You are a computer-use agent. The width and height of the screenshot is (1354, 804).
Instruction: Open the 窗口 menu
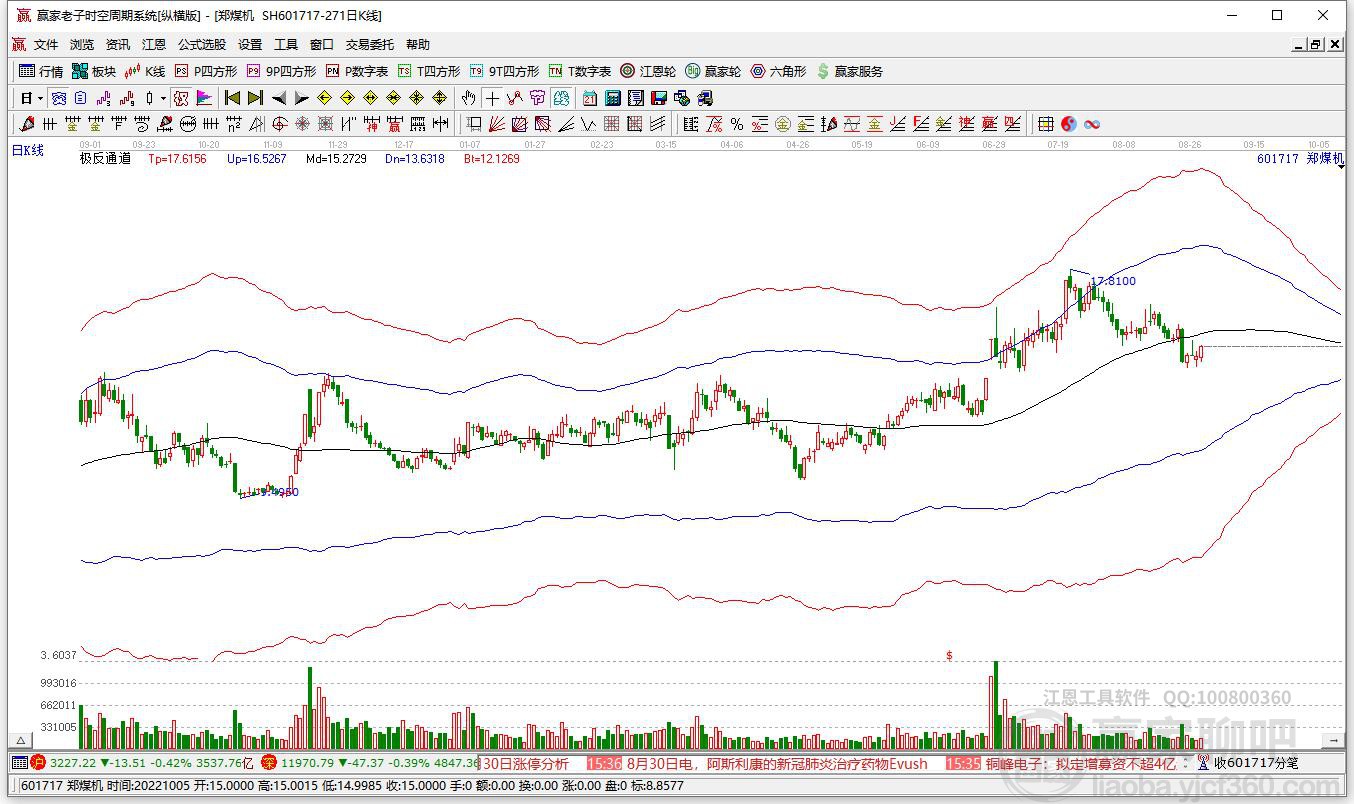coord(322,45)
